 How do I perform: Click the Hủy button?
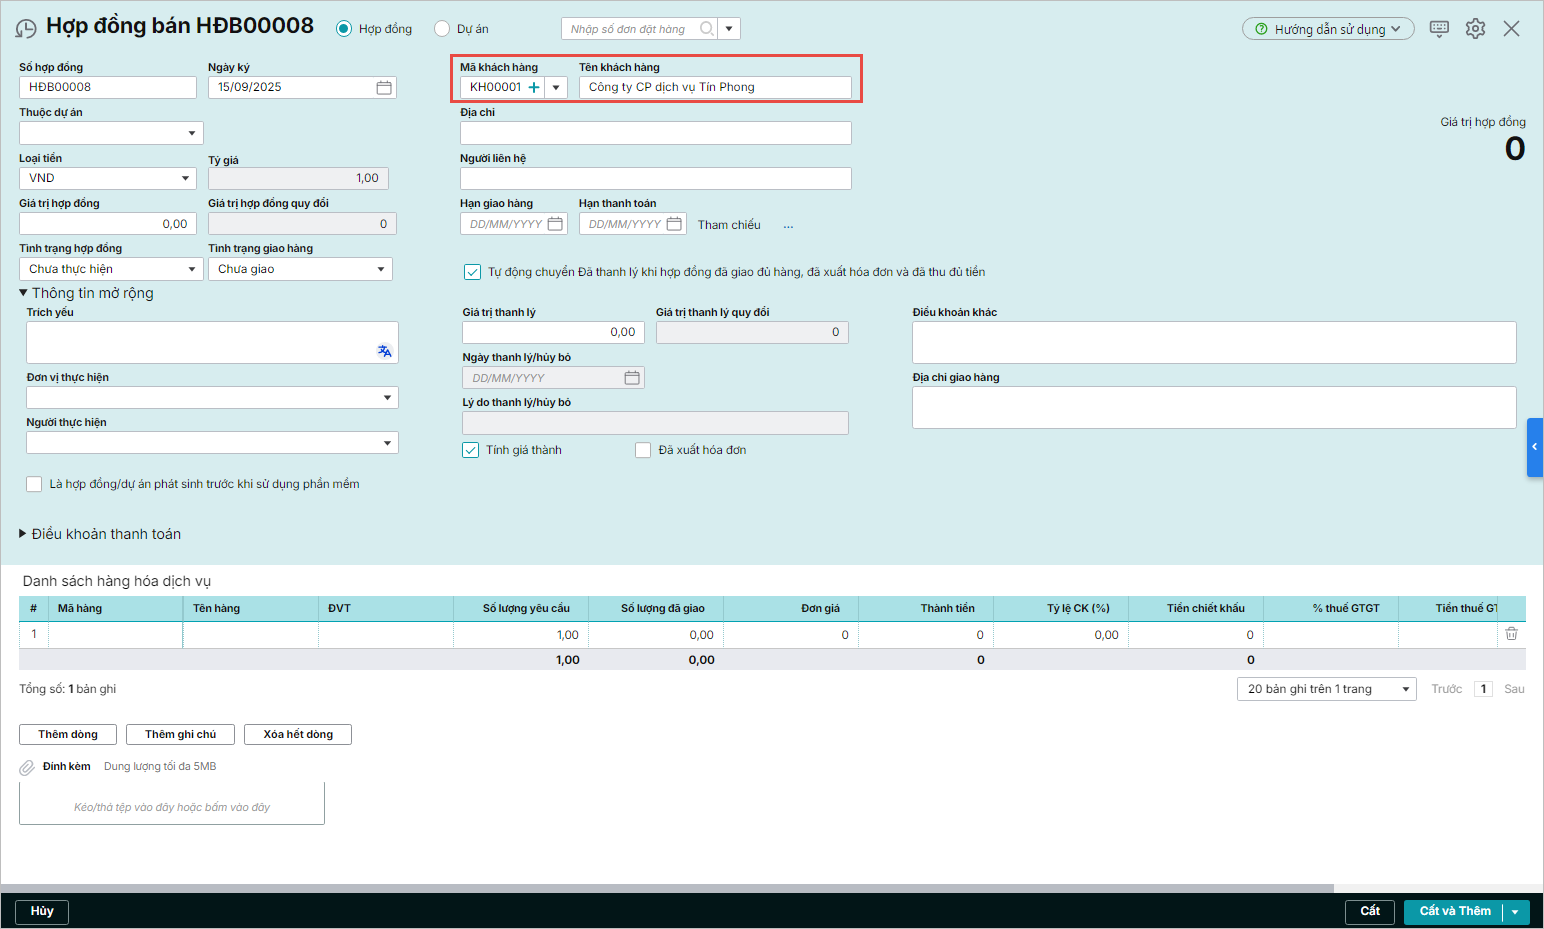click(x=42, y=911)
